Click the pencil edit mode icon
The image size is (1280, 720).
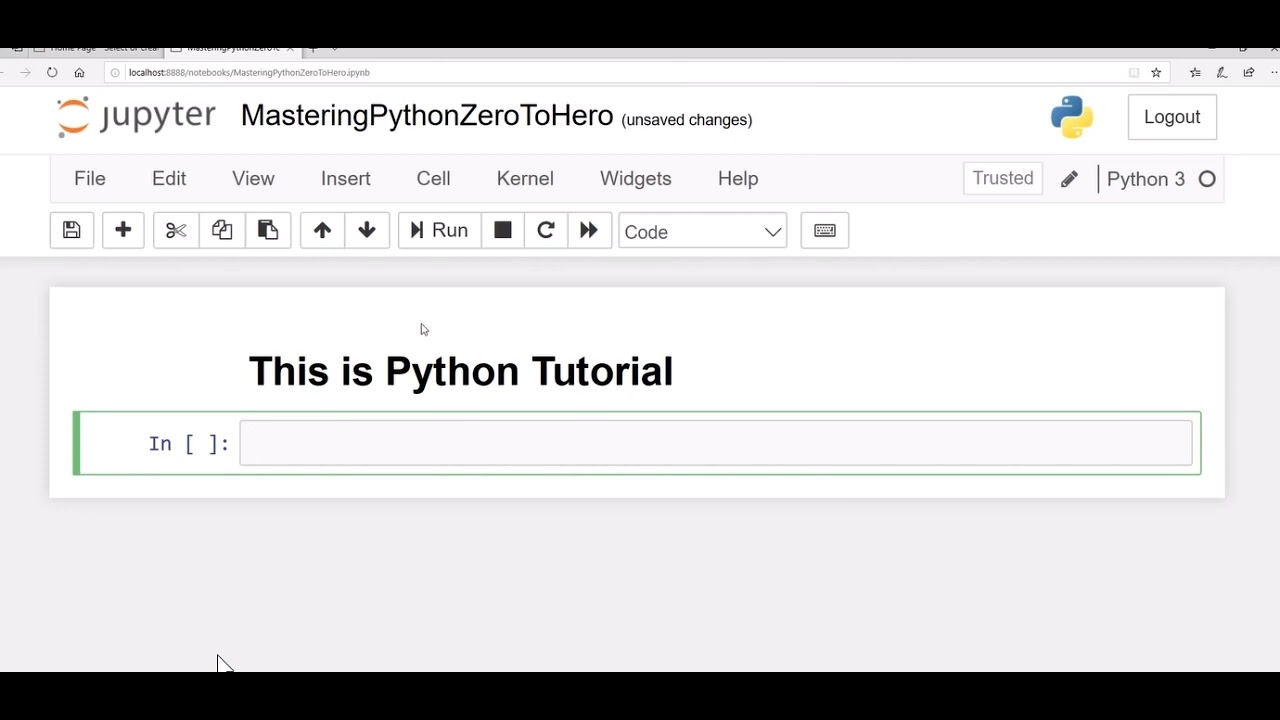click(1069, 179)
